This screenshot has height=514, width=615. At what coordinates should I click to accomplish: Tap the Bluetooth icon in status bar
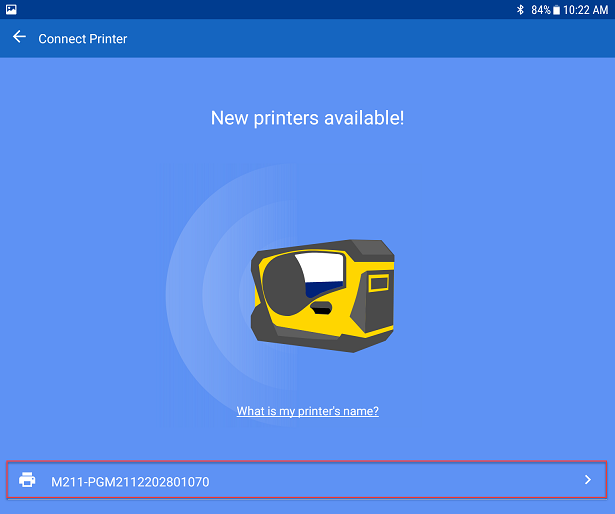point(520,9)
